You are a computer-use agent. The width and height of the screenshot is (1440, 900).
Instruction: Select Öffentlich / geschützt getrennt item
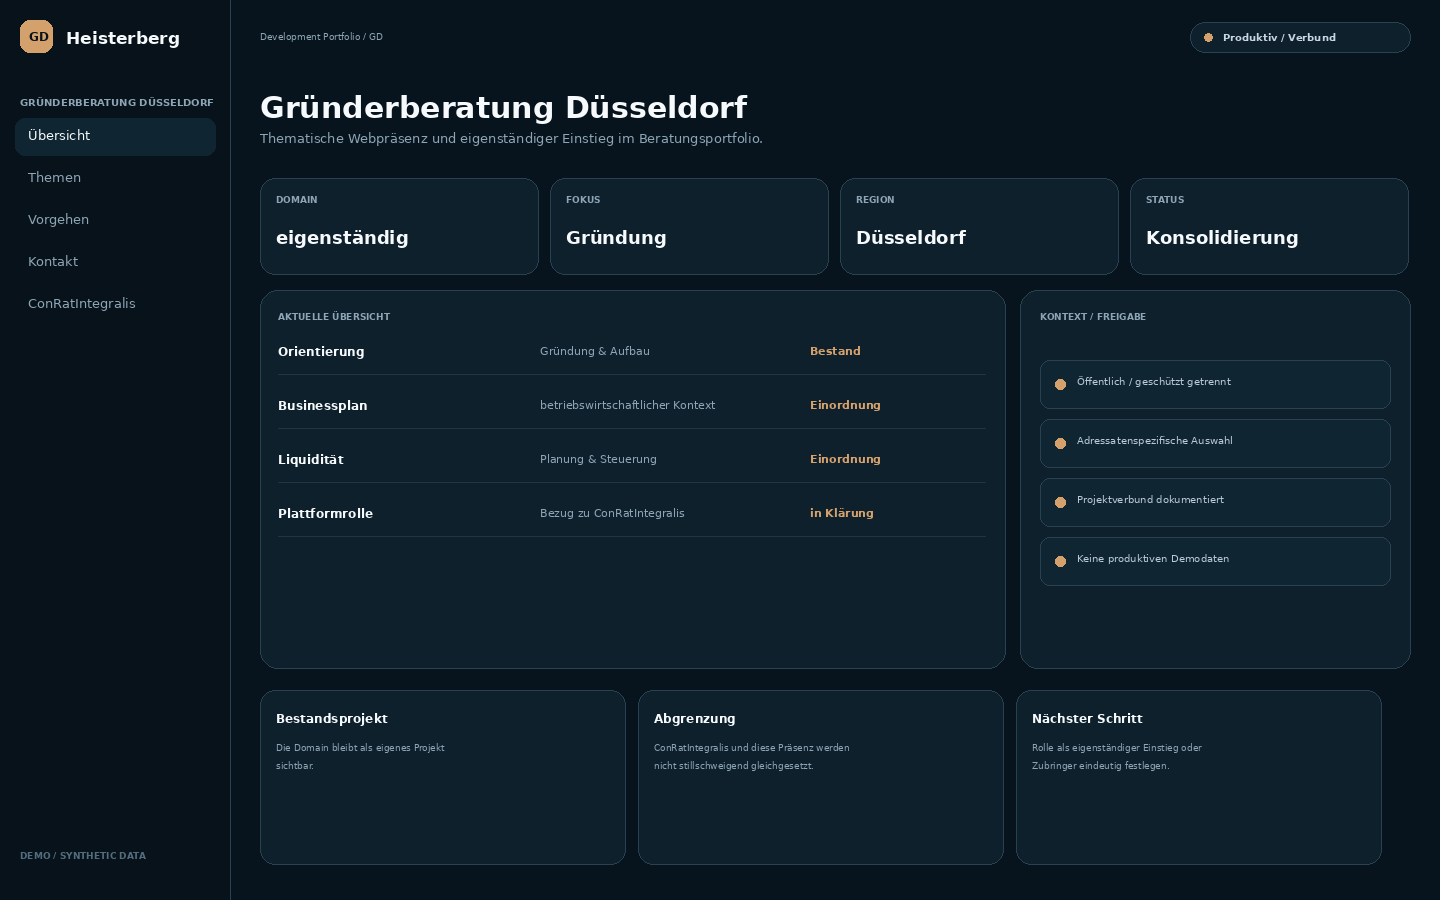1215,384
